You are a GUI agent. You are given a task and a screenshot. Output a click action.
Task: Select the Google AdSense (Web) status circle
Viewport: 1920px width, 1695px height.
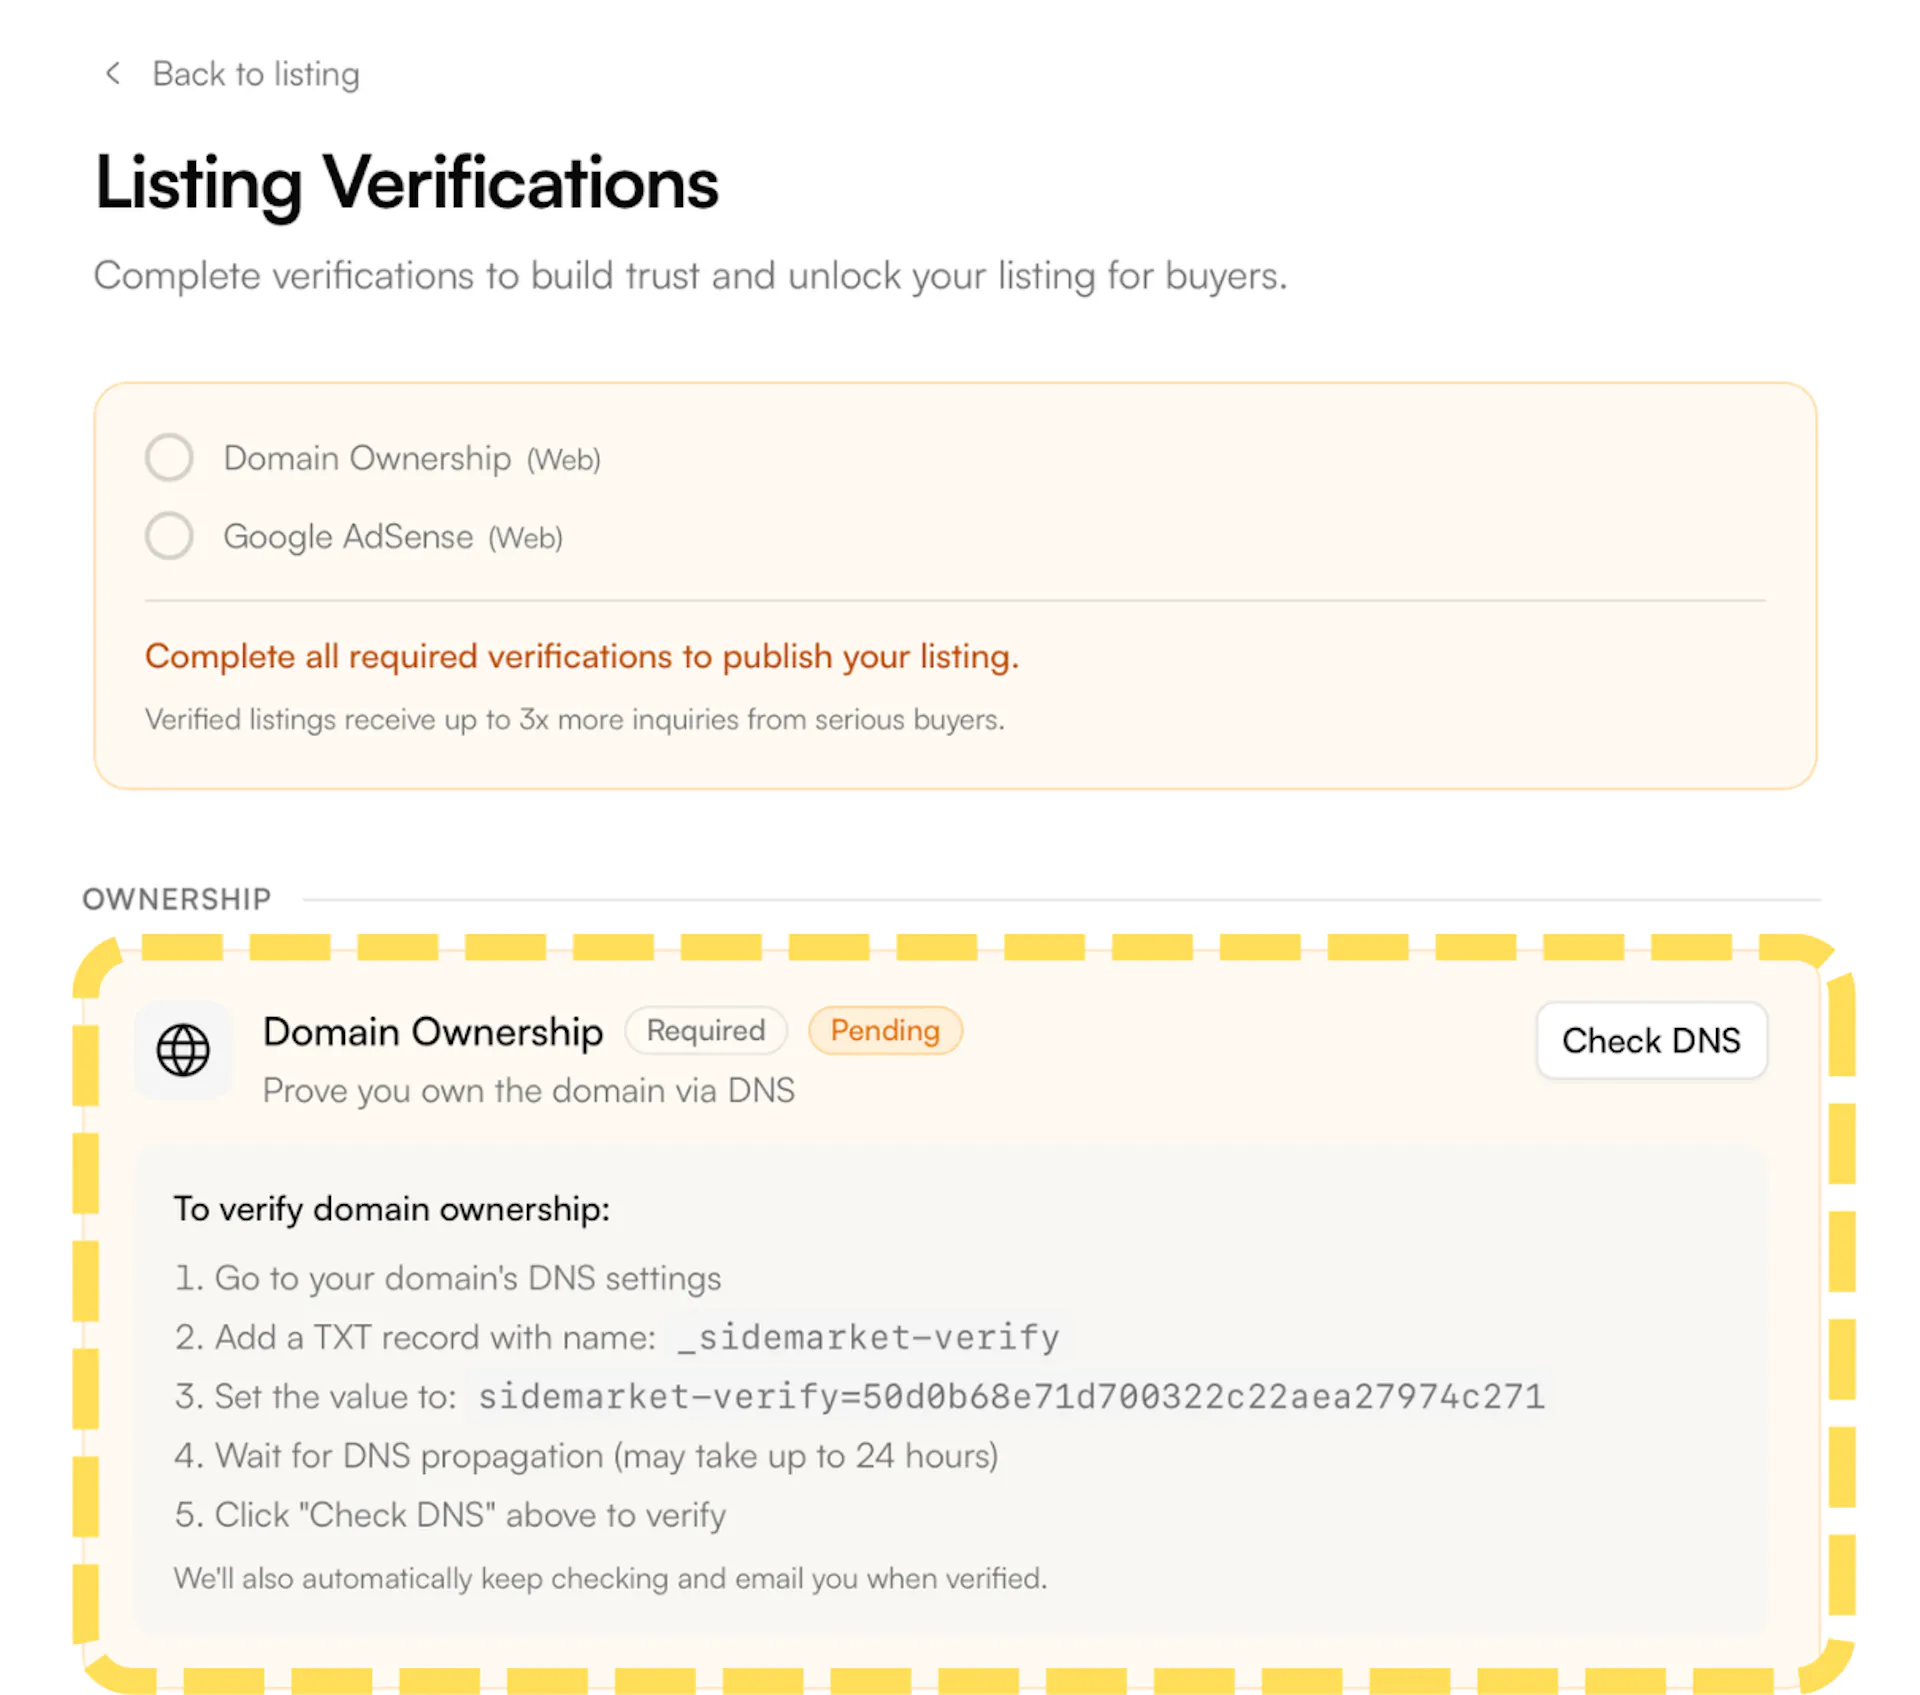[x=169, y=536]
